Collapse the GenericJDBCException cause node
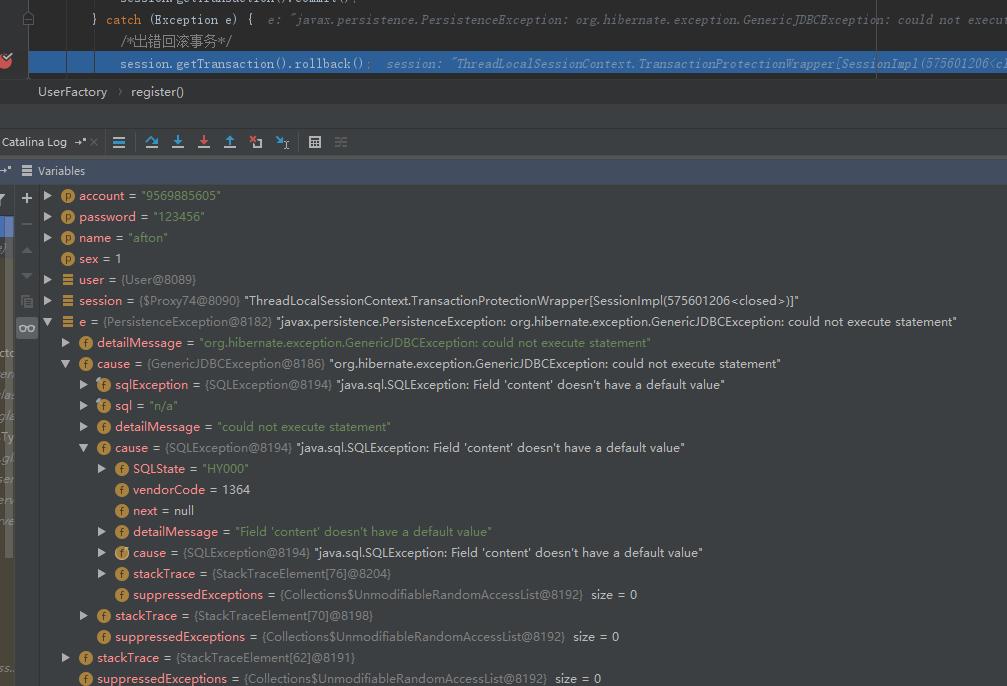Image resolution: width=1007 pixels, height=686 pixels. click(66, 364)
